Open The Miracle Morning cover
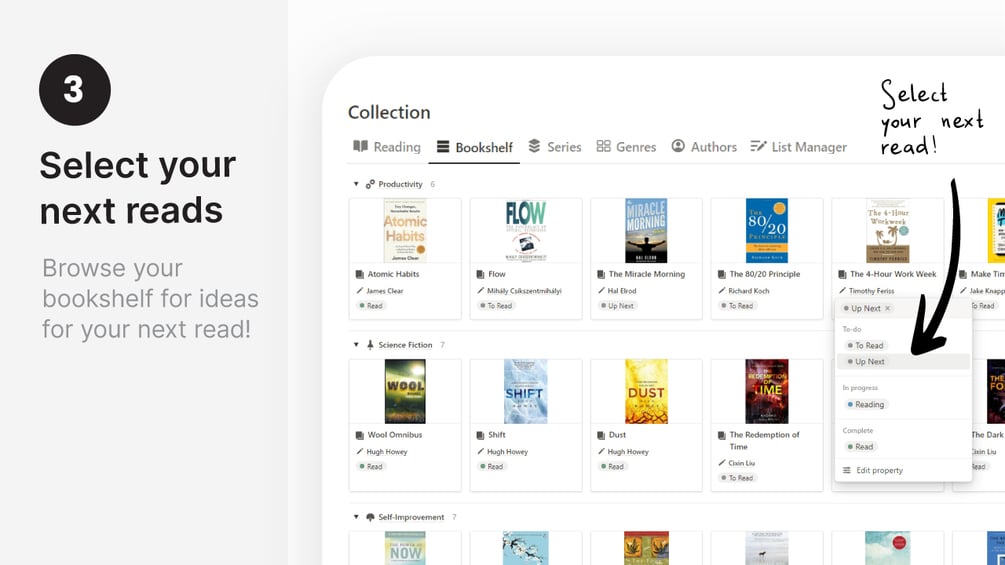This screenshot has height=565, width=1005. click(646, 231)
